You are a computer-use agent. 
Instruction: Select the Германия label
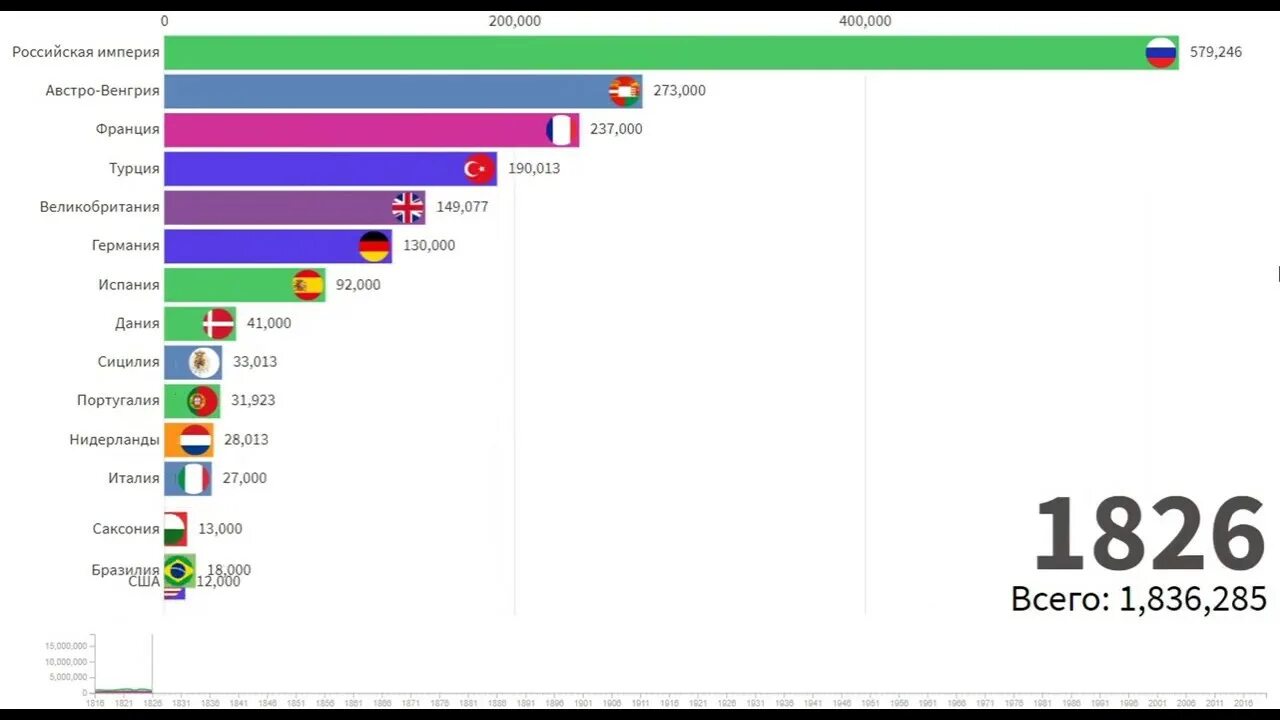point(126,245)
